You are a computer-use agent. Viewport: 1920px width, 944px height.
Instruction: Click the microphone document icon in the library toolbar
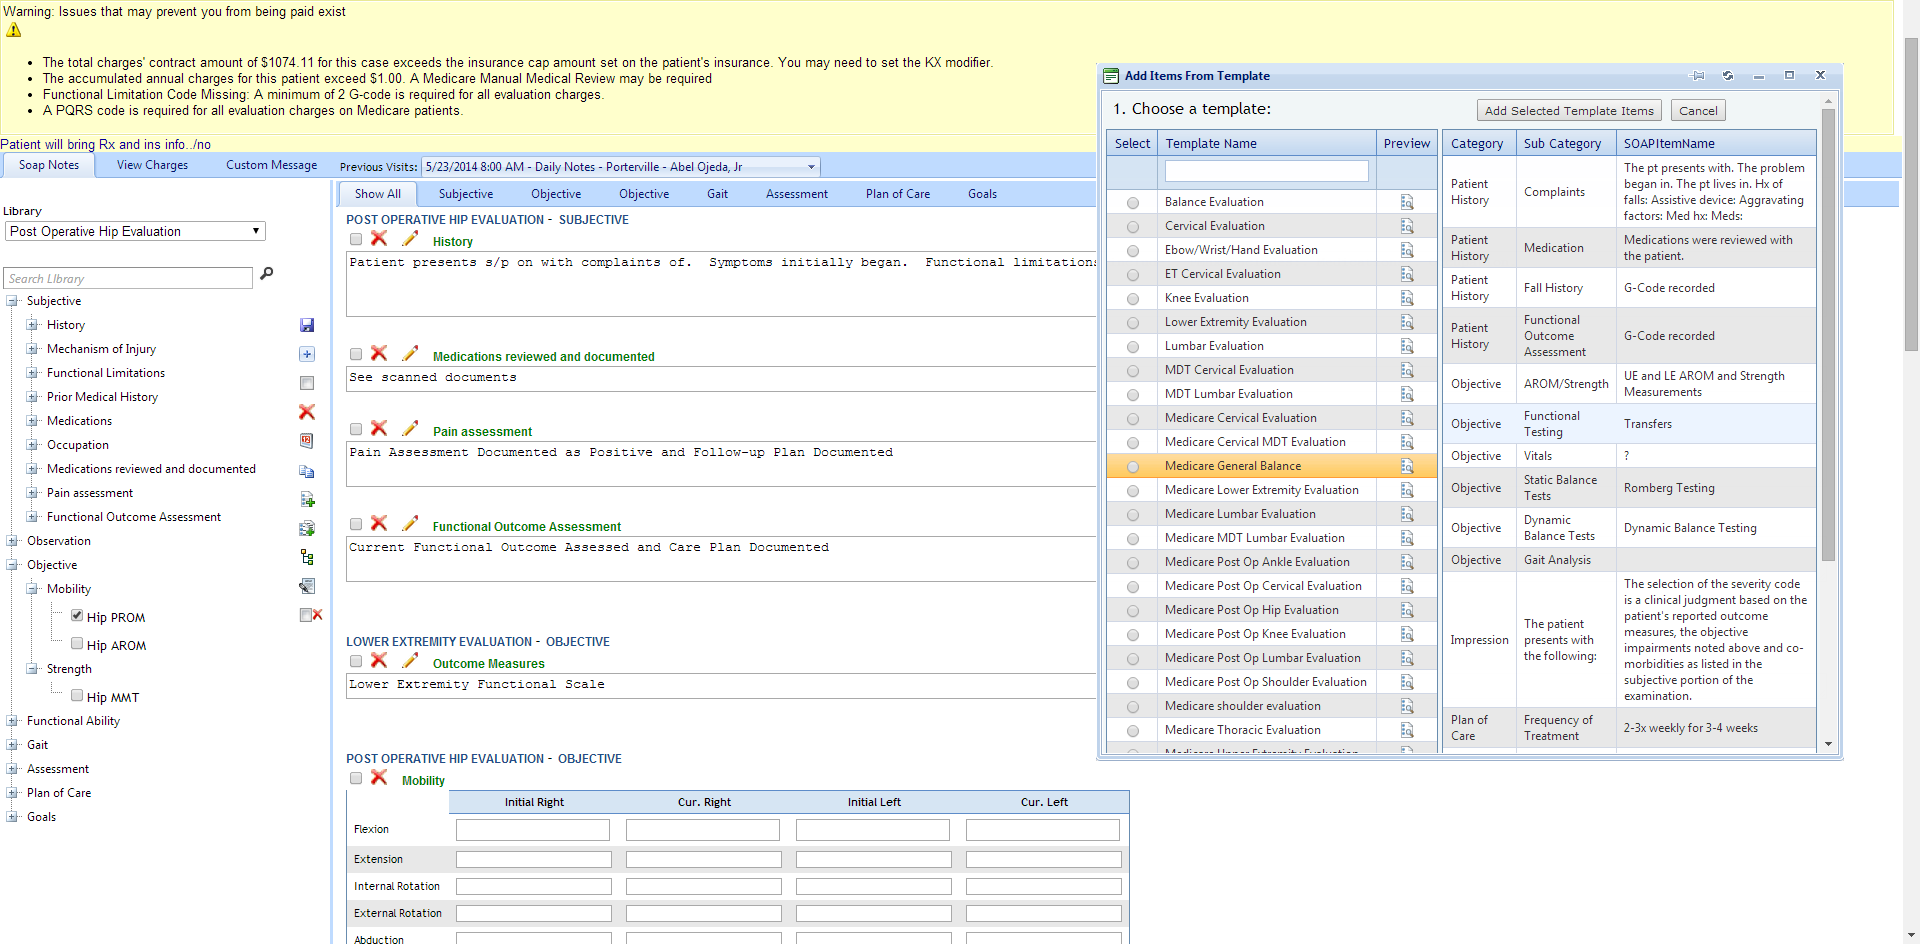307,586
